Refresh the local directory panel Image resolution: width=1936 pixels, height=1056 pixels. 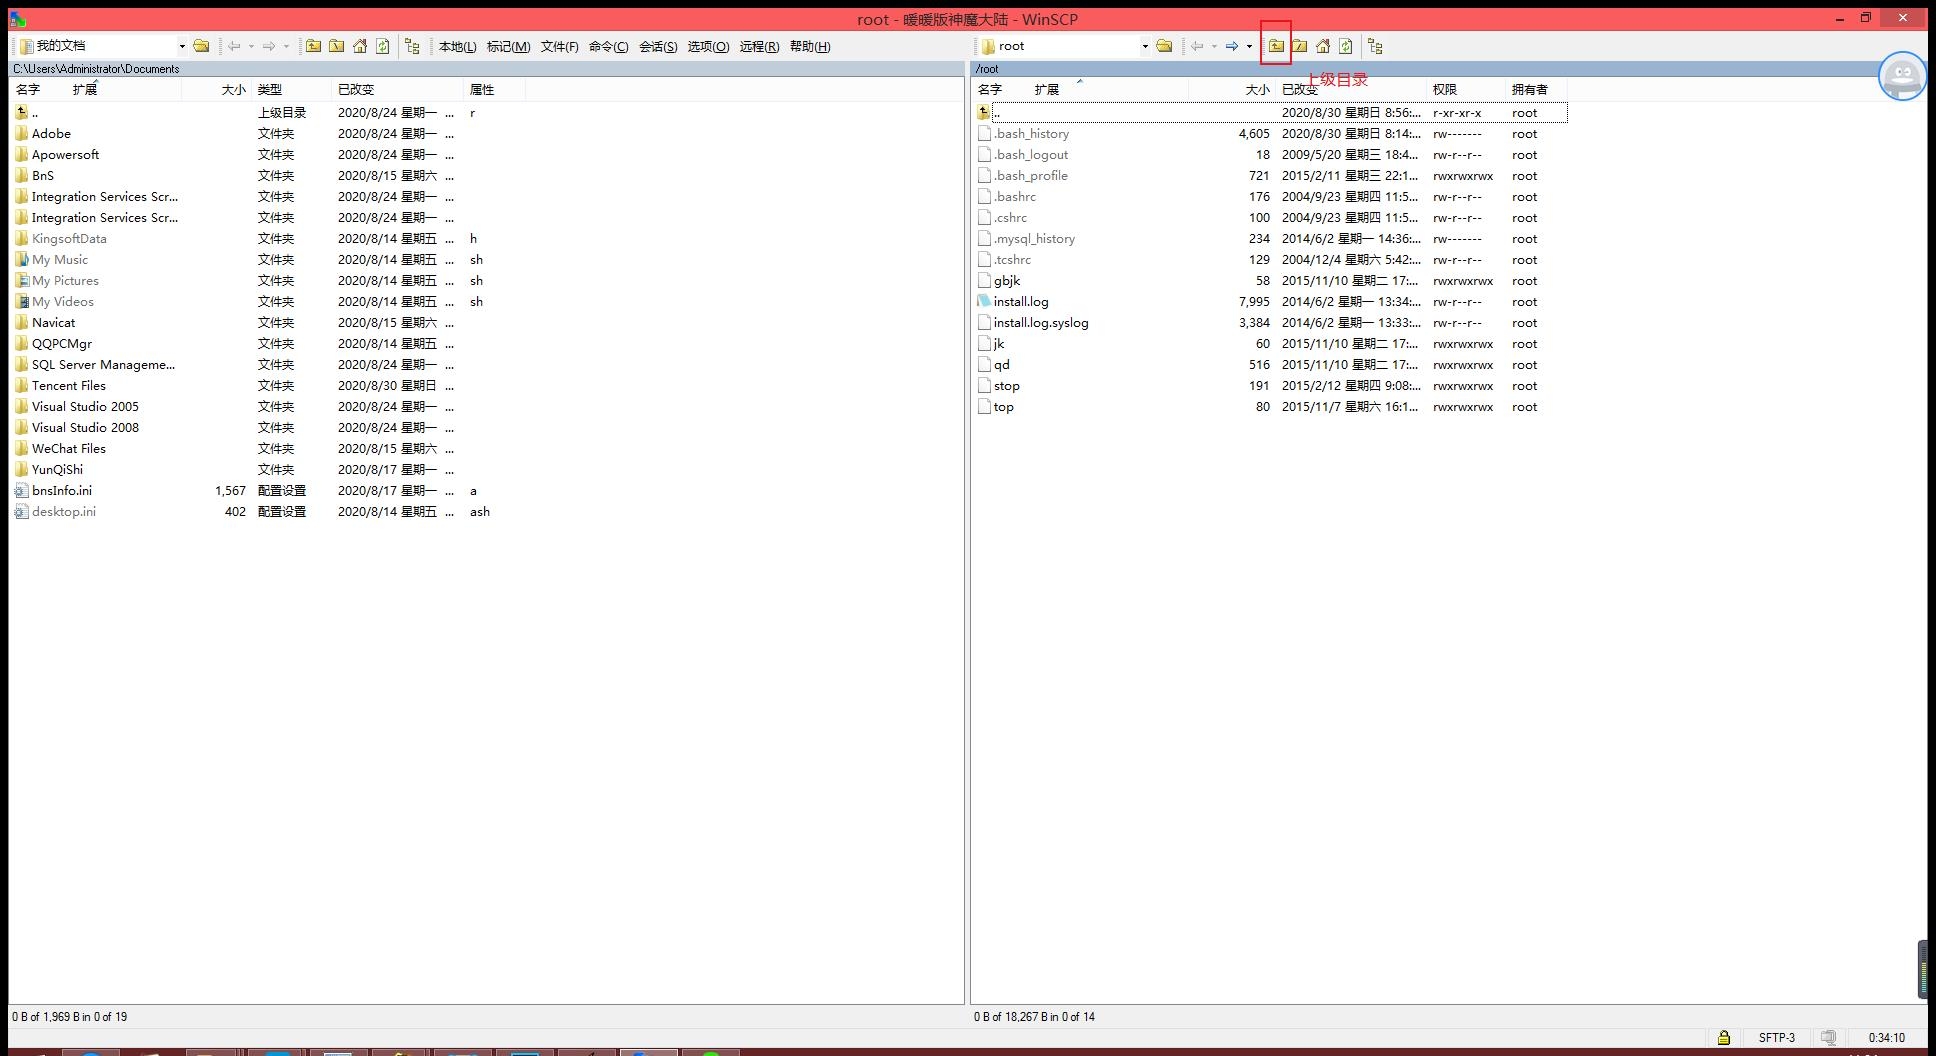pyautogui.click(x=383, y=46)
